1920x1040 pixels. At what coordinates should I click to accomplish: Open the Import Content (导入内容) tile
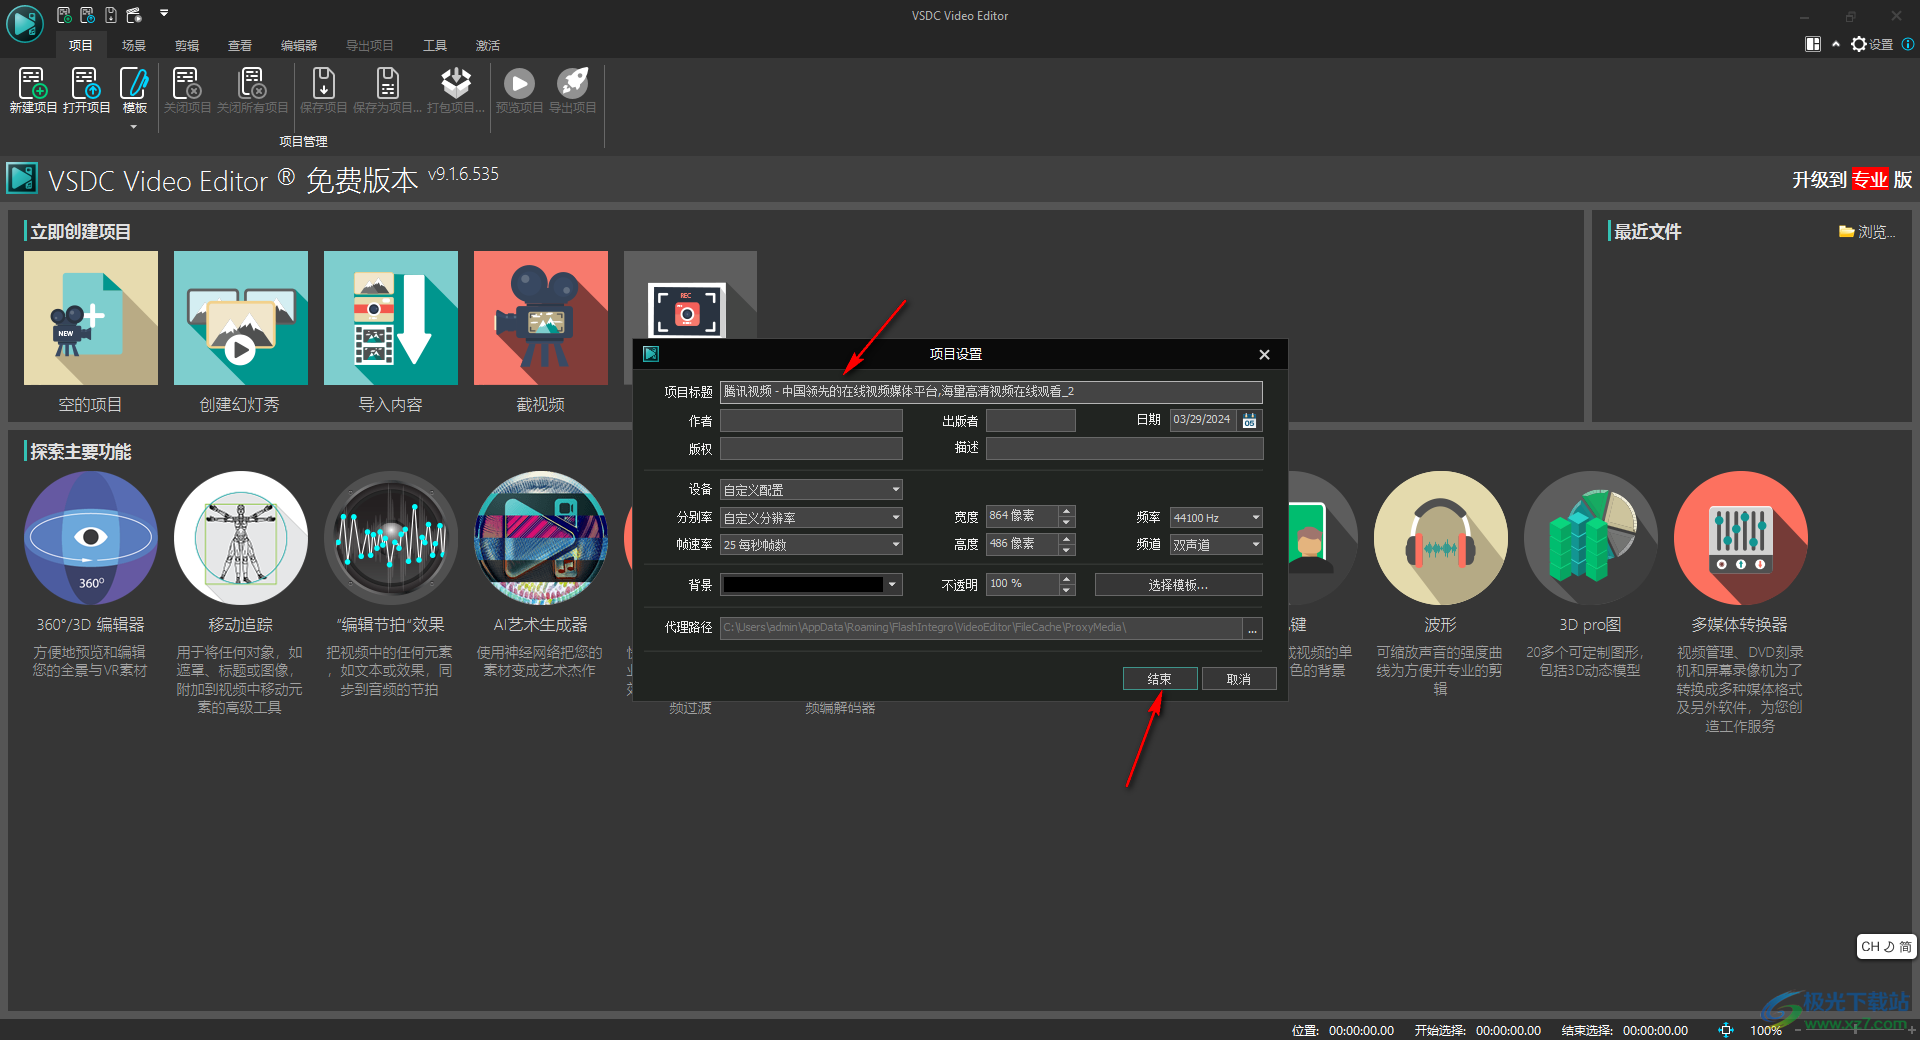(x=391, y=318)
